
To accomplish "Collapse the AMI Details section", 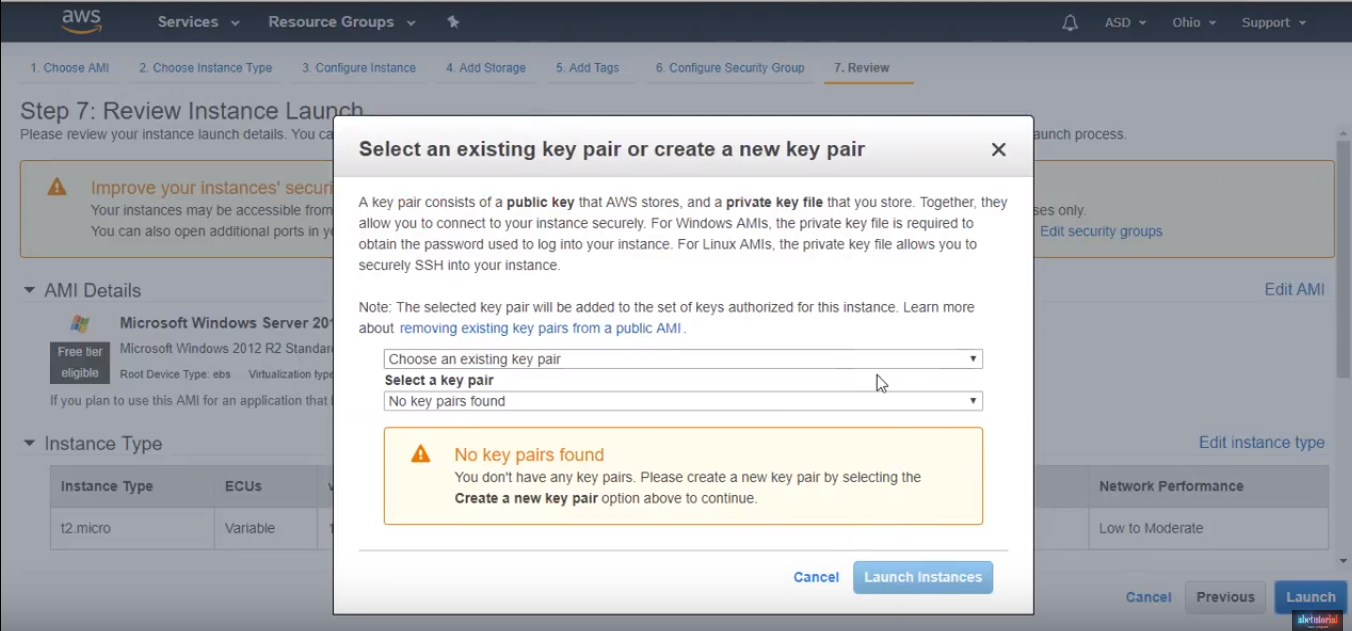I will (29, 290).
